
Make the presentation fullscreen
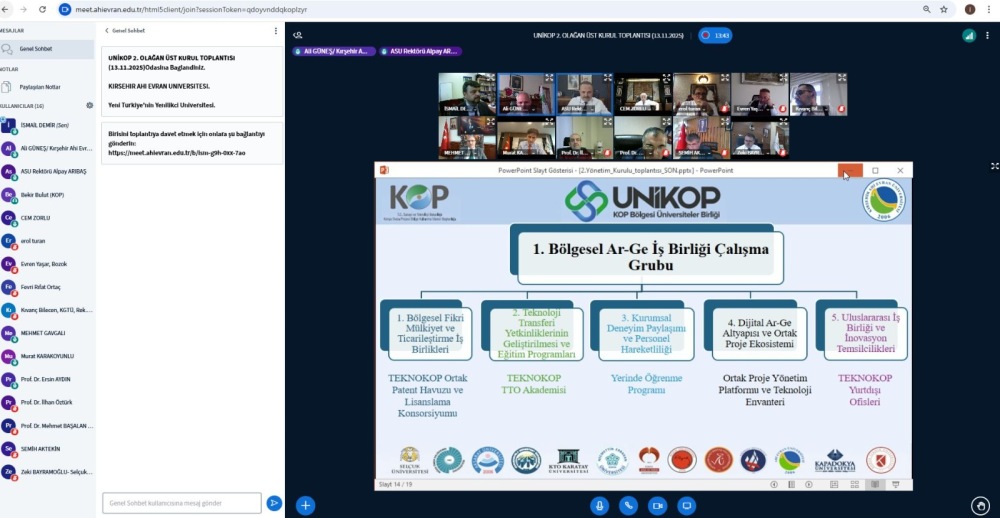tap(994, 166)
